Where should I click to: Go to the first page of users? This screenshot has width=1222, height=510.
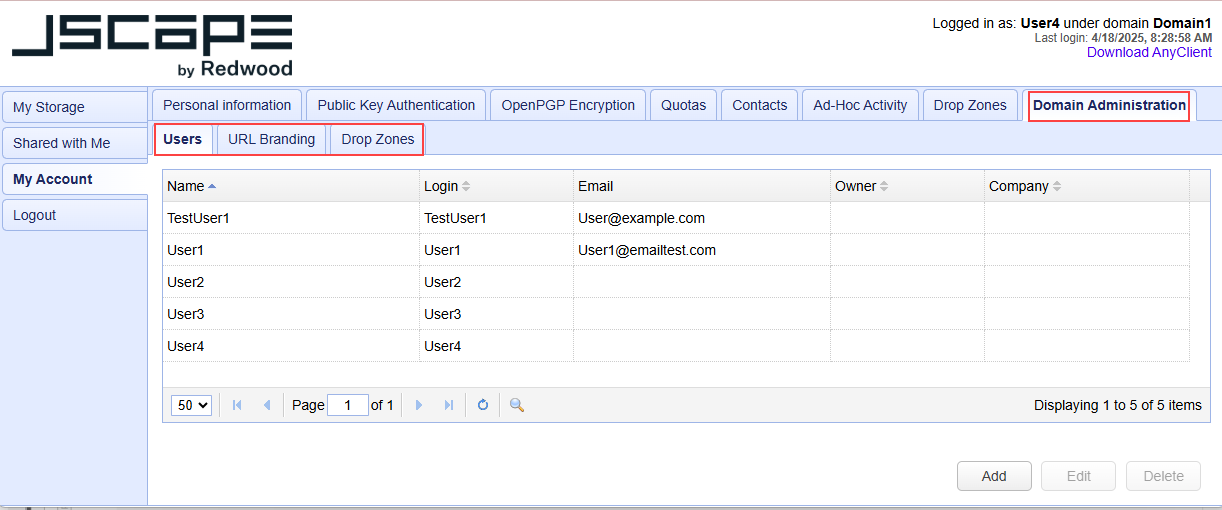coord(237,405)
